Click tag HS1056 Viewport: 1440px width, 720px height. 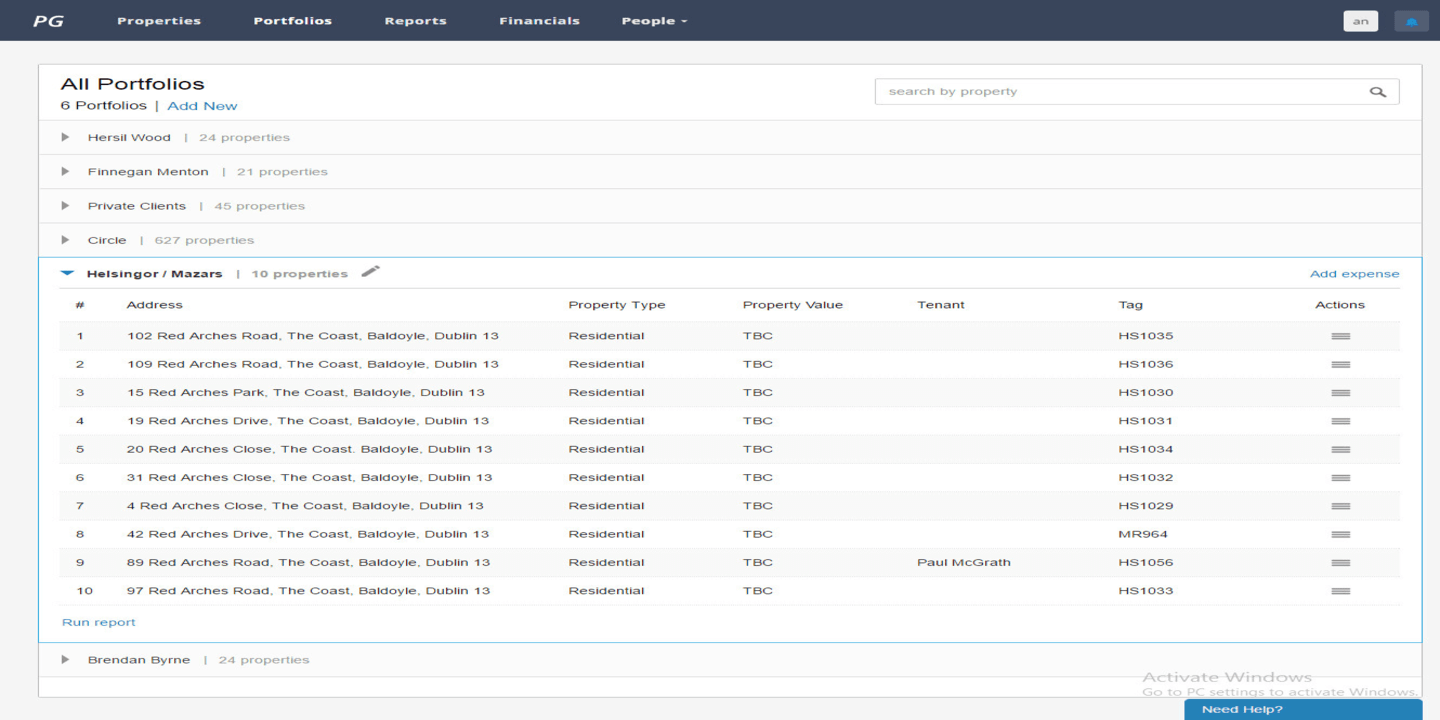click(x=1146, y=563)
